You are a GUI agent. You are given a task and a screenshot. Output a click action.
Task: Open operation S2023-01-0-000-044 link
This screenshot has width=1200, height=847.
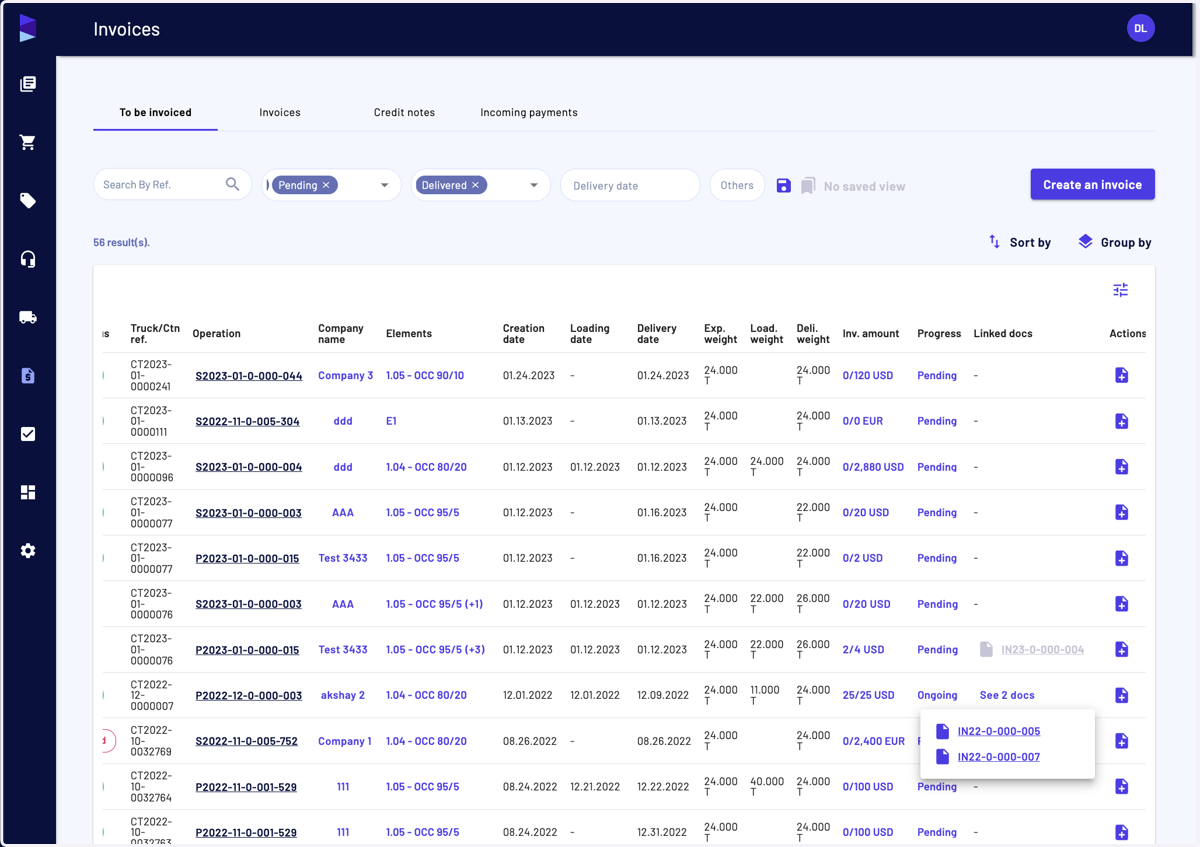click(x=249, y=376)
